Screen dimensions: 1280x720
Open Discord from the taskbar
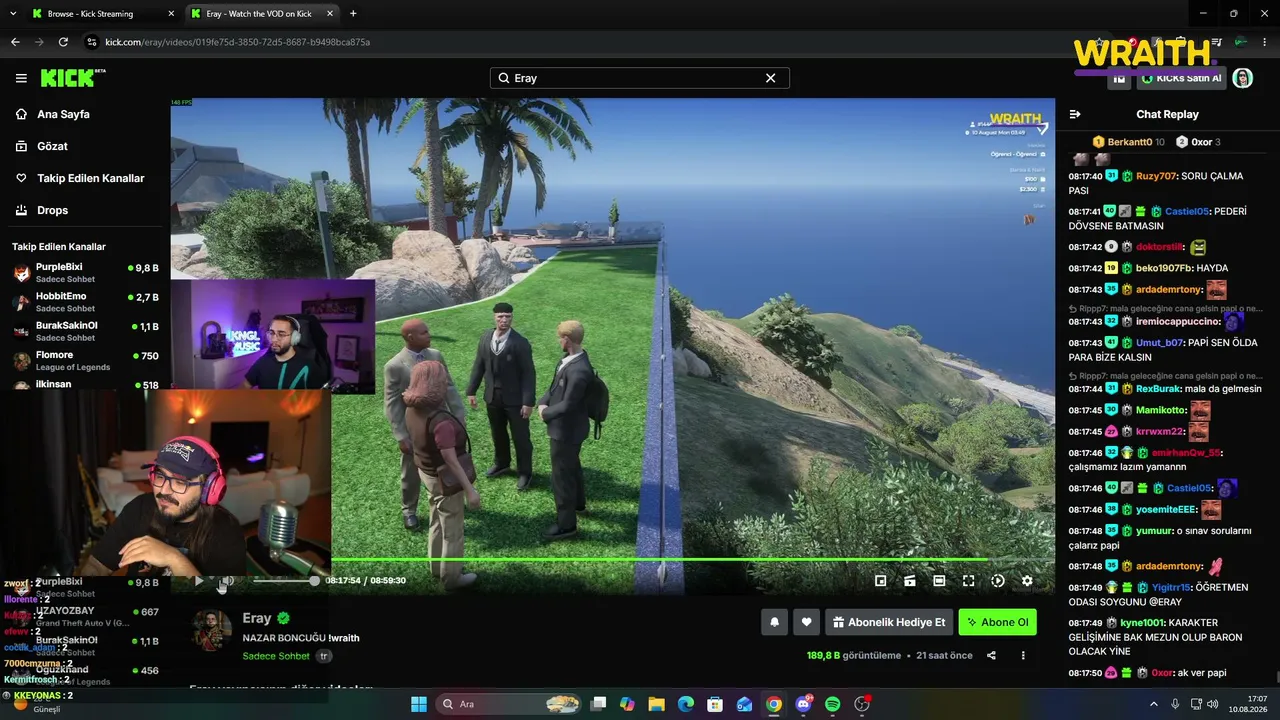pos(803,704)
